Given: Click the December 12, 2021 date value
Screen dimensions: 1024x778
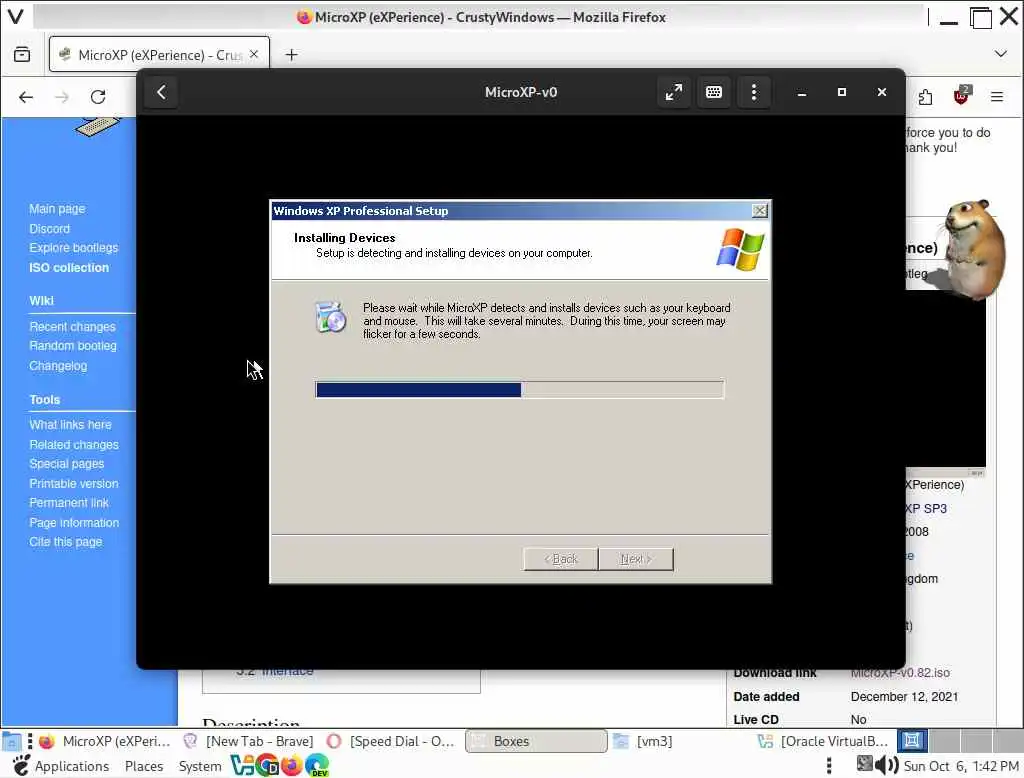Looking at the screenshot, I should [904, 696].
